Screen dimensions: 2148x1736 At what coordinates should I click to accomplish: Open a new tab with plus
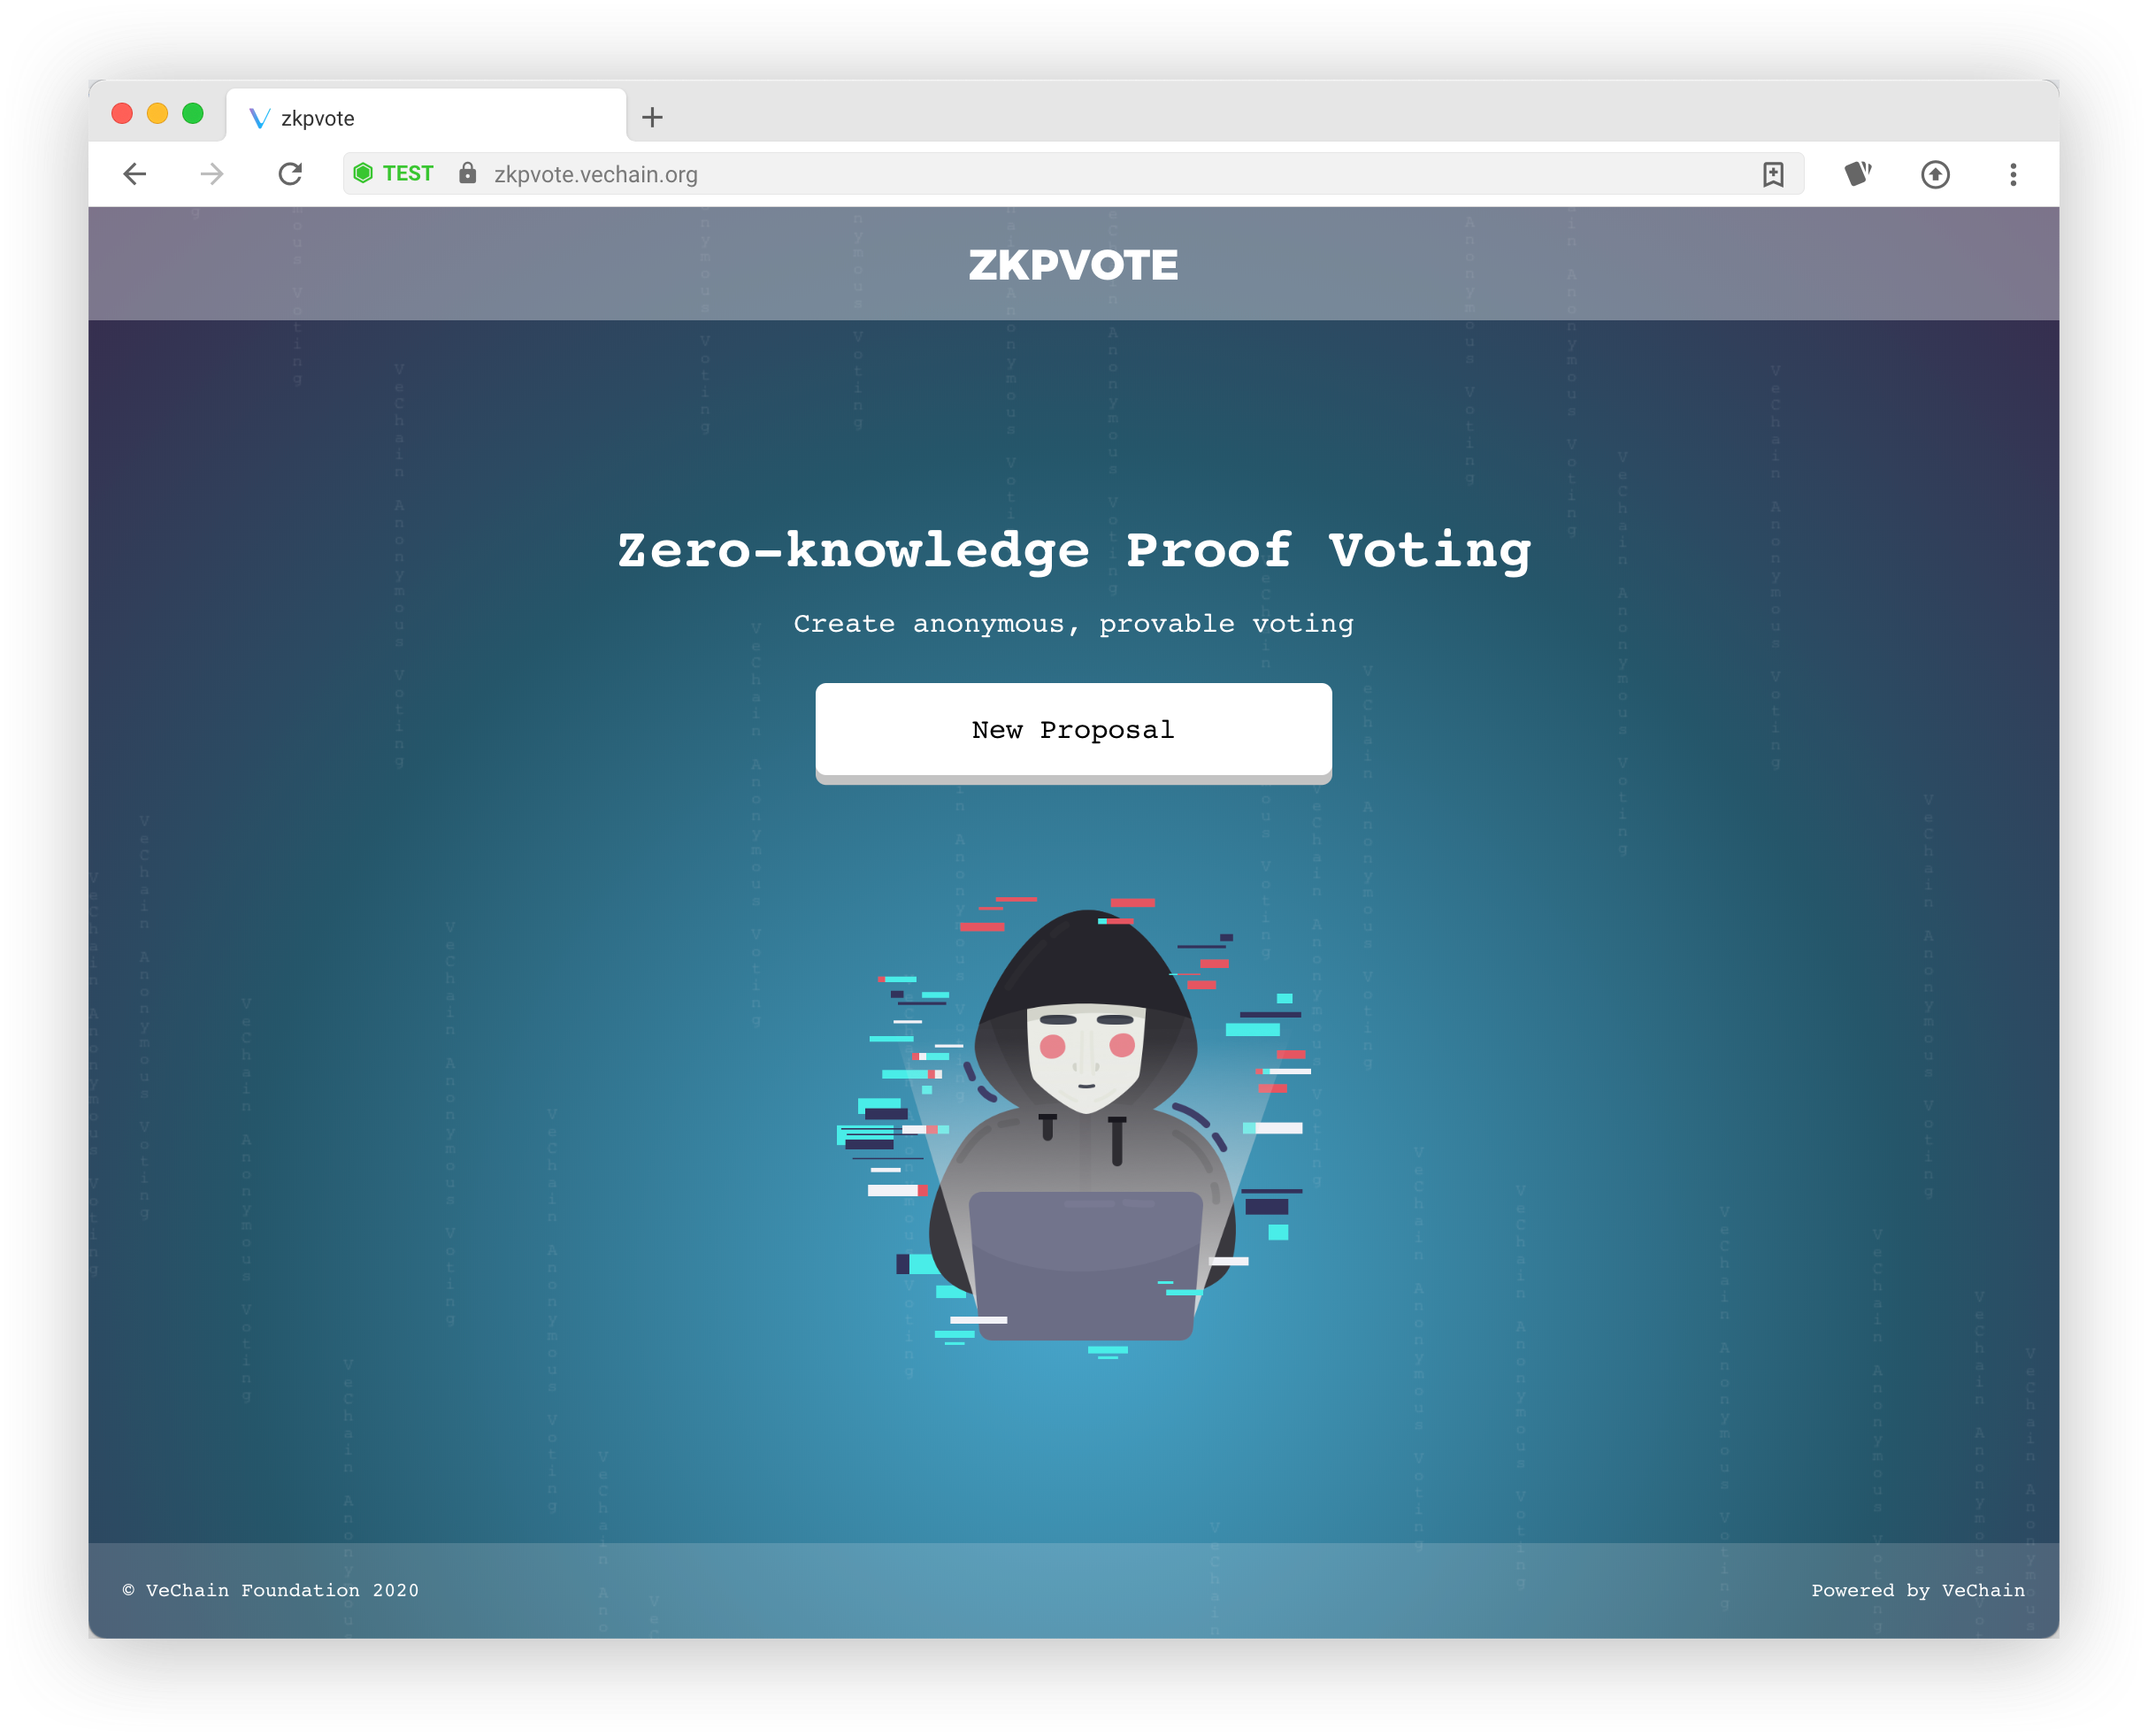click(652, 117)
